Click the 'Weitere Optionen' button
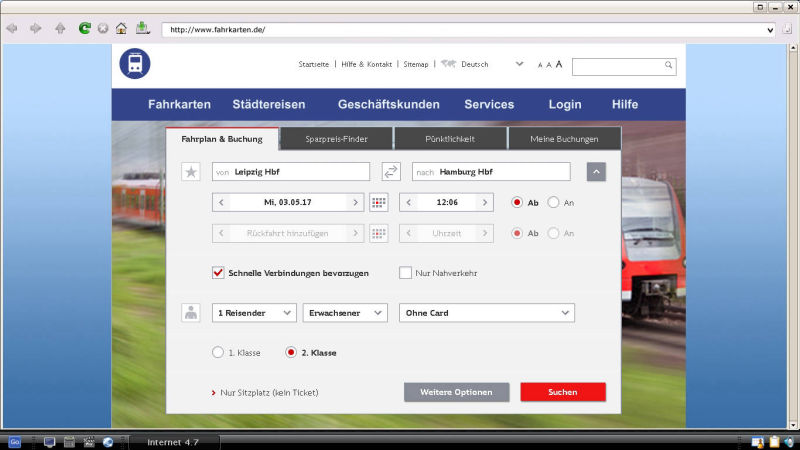The image size is (800, 450). 456,392
